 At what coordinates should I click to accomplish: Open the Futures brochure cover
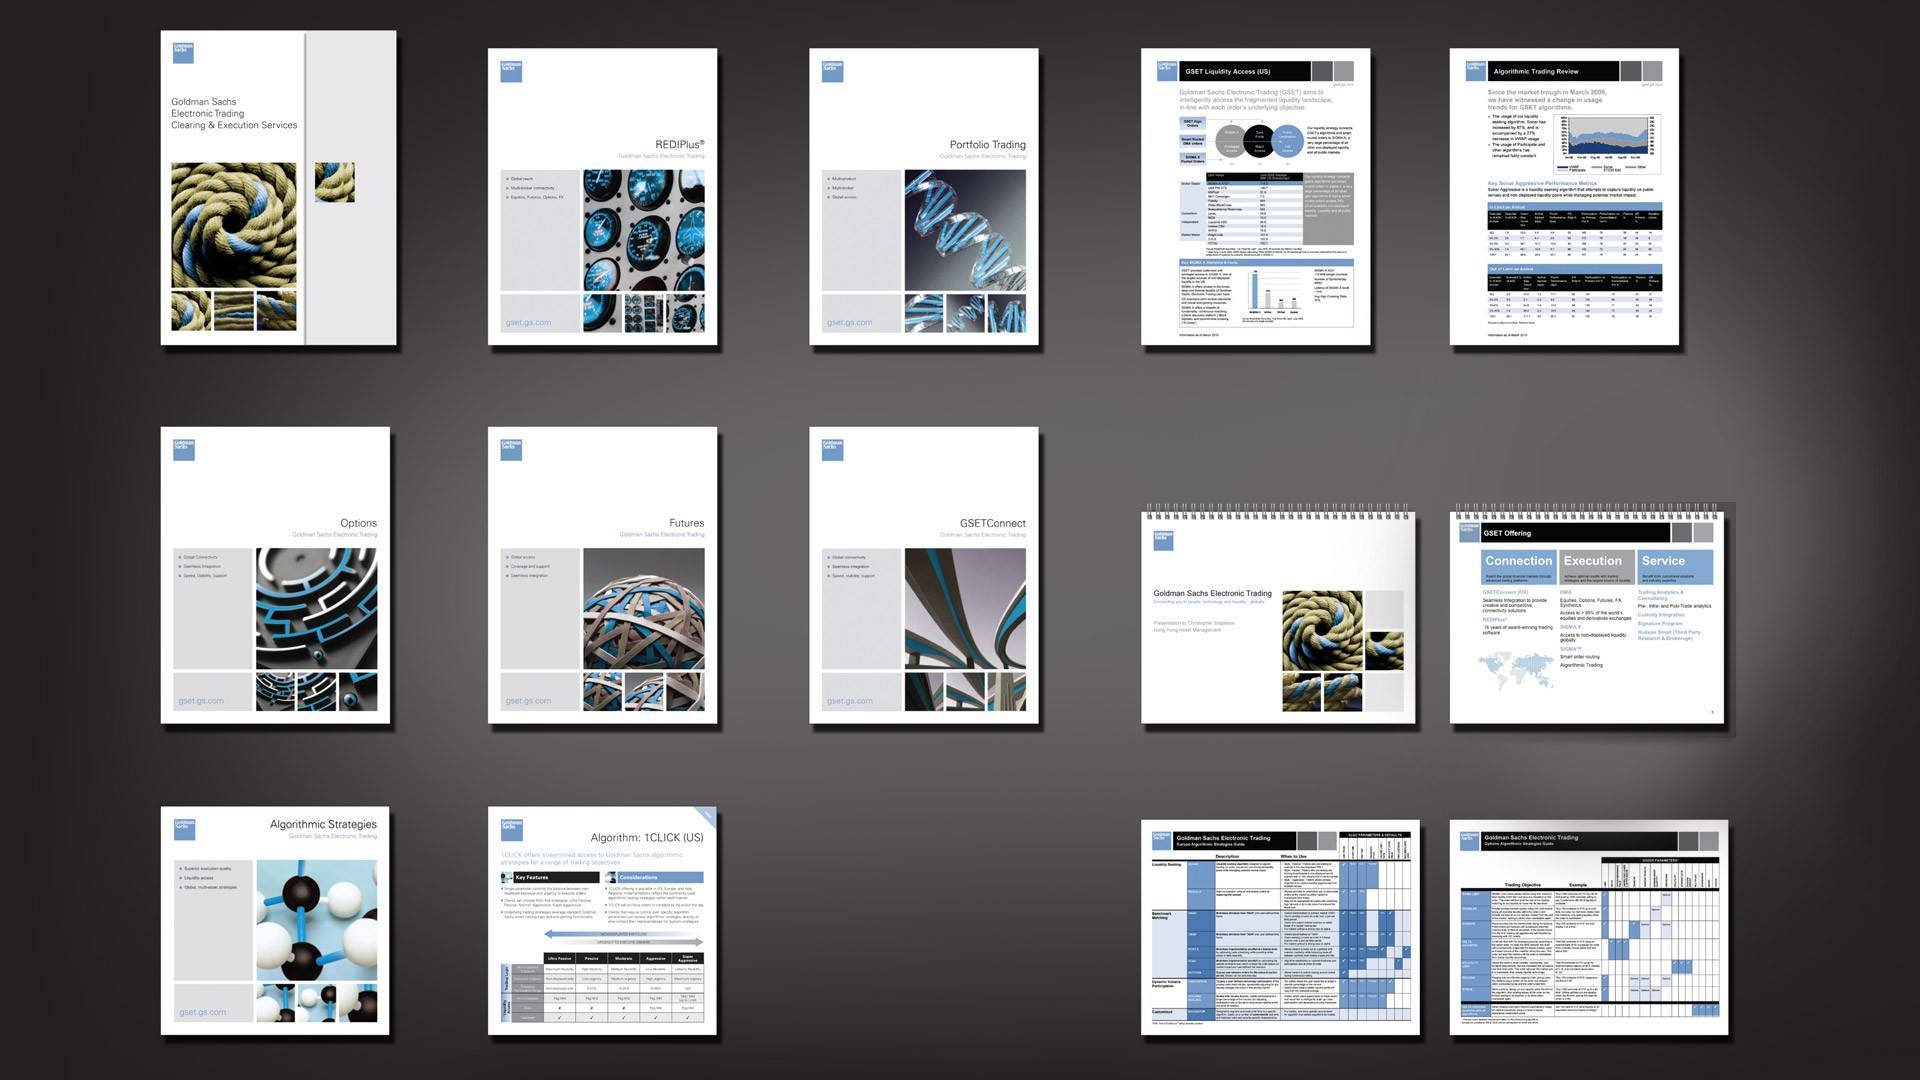(602, 576)
